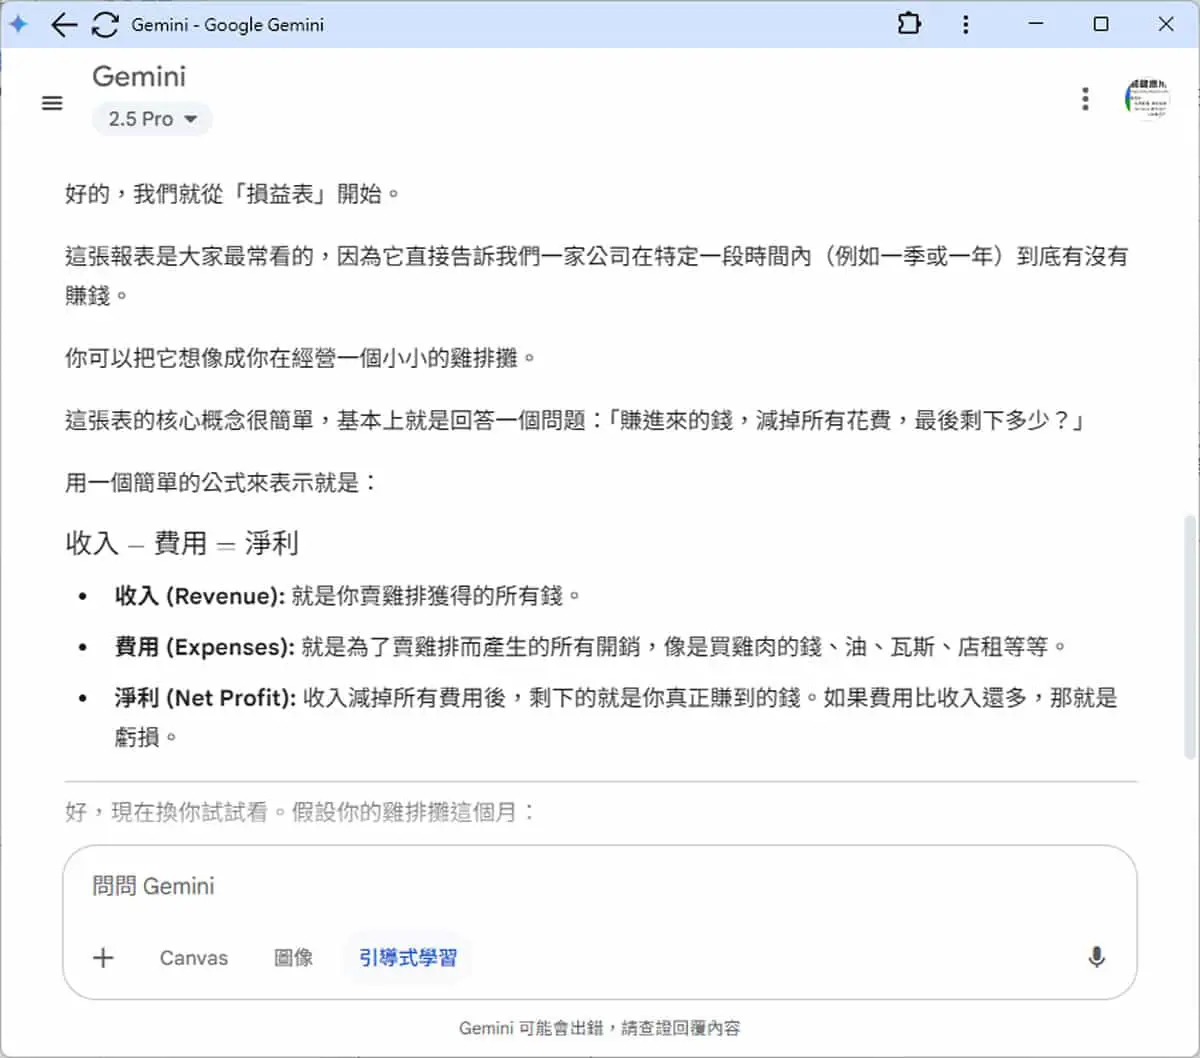Open the extensions puzzle icon
The height and width of the screenshot is (1058, 1200).
909,24
